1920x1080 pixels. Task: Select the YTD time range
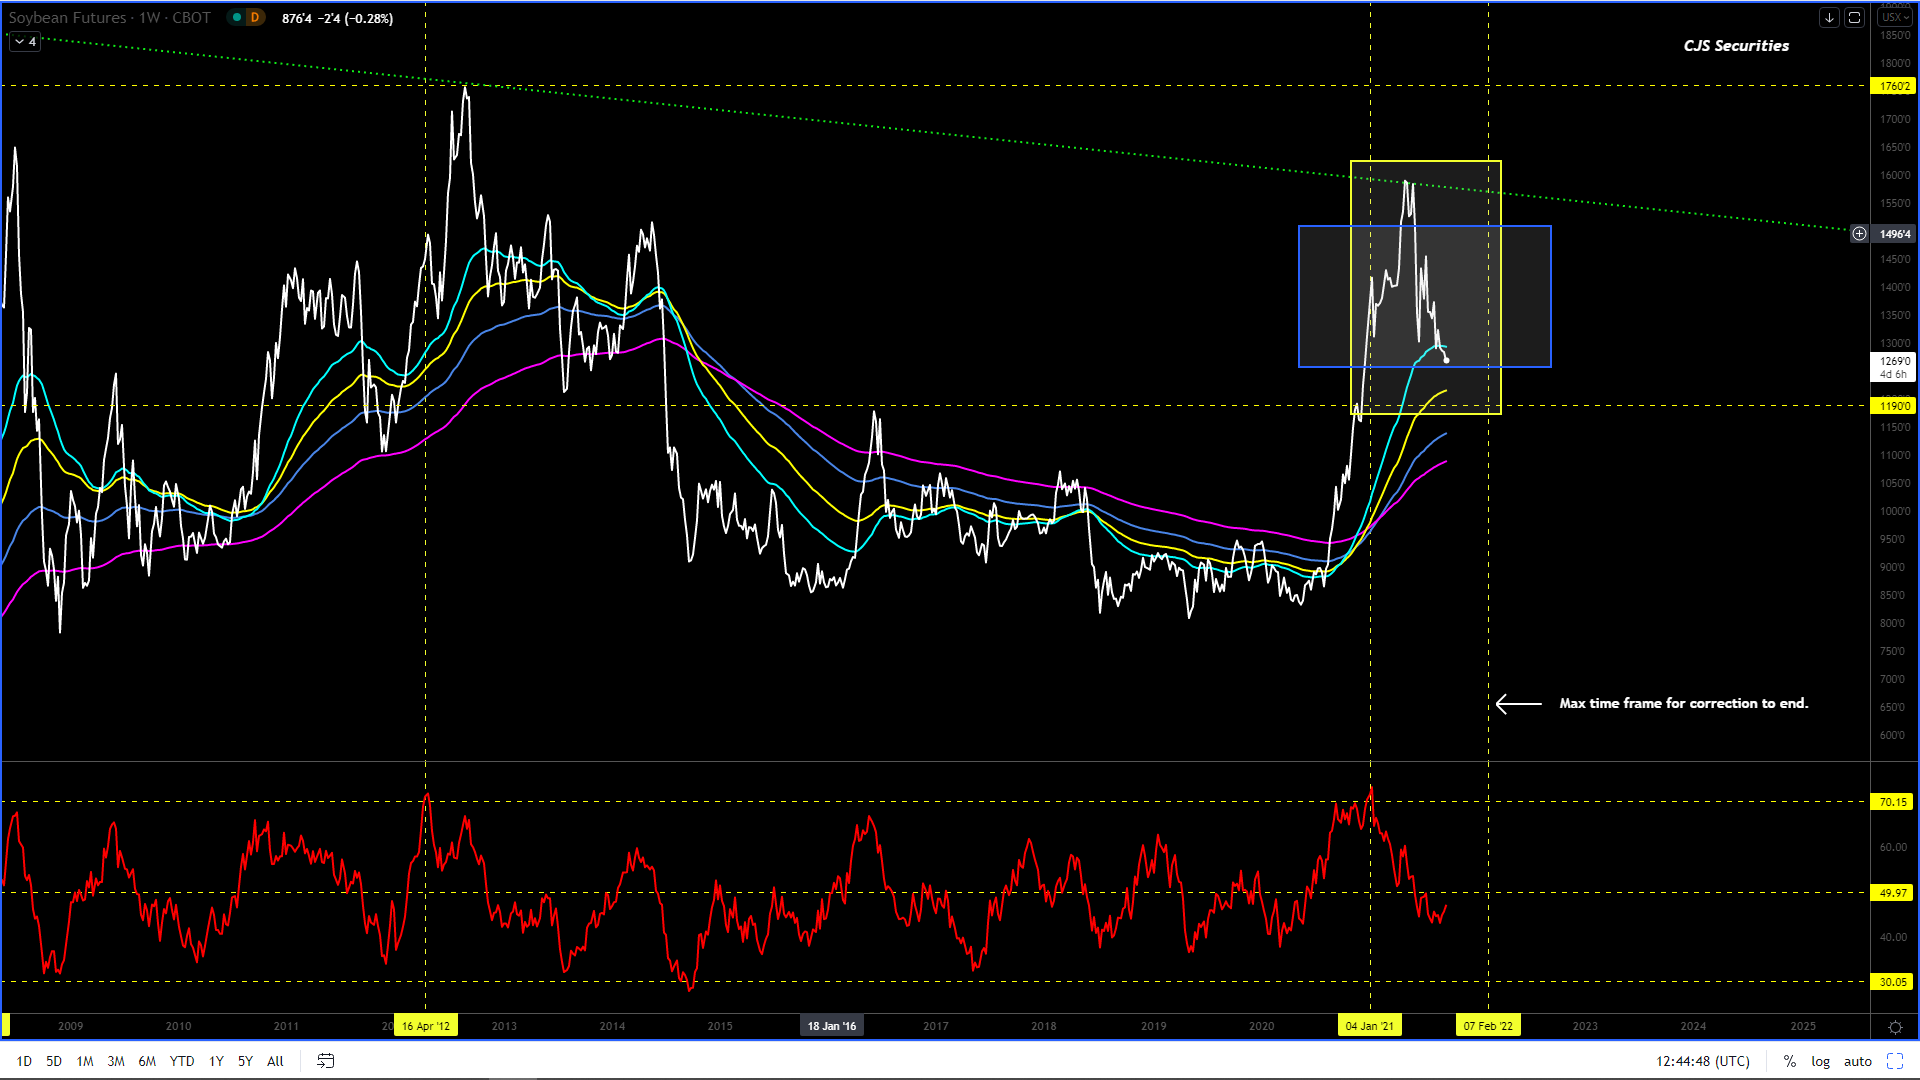182,1061
